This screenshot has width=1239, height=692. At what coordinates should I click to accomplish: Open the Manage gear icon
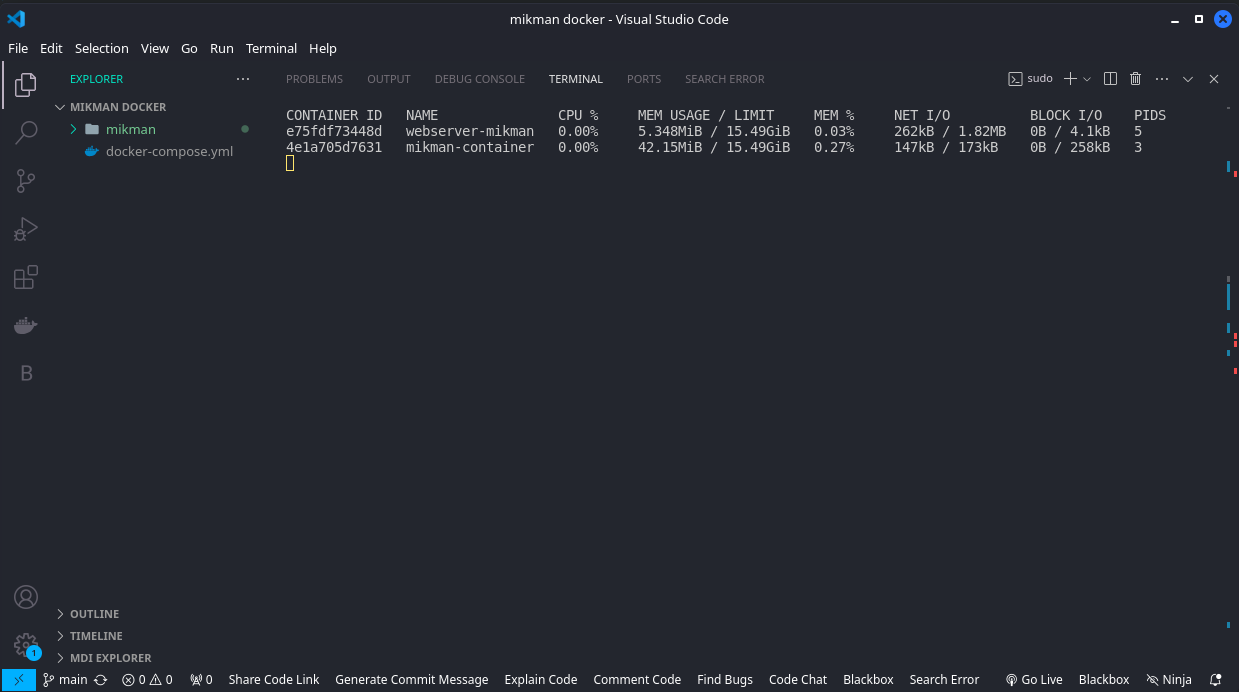click(x=26, y=645)
